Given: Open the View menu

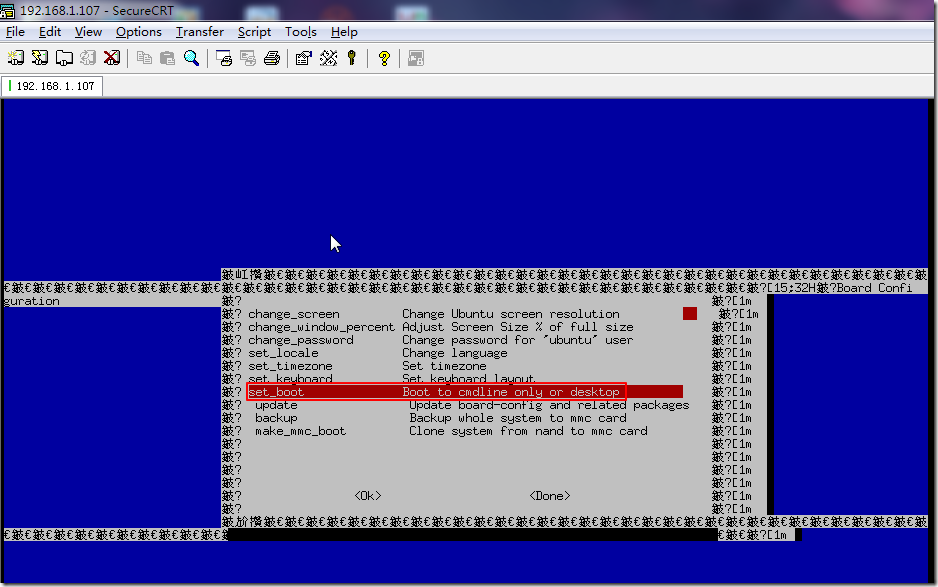Looking at the screenshot, I should pyautogui.click(x=89, y=32).
